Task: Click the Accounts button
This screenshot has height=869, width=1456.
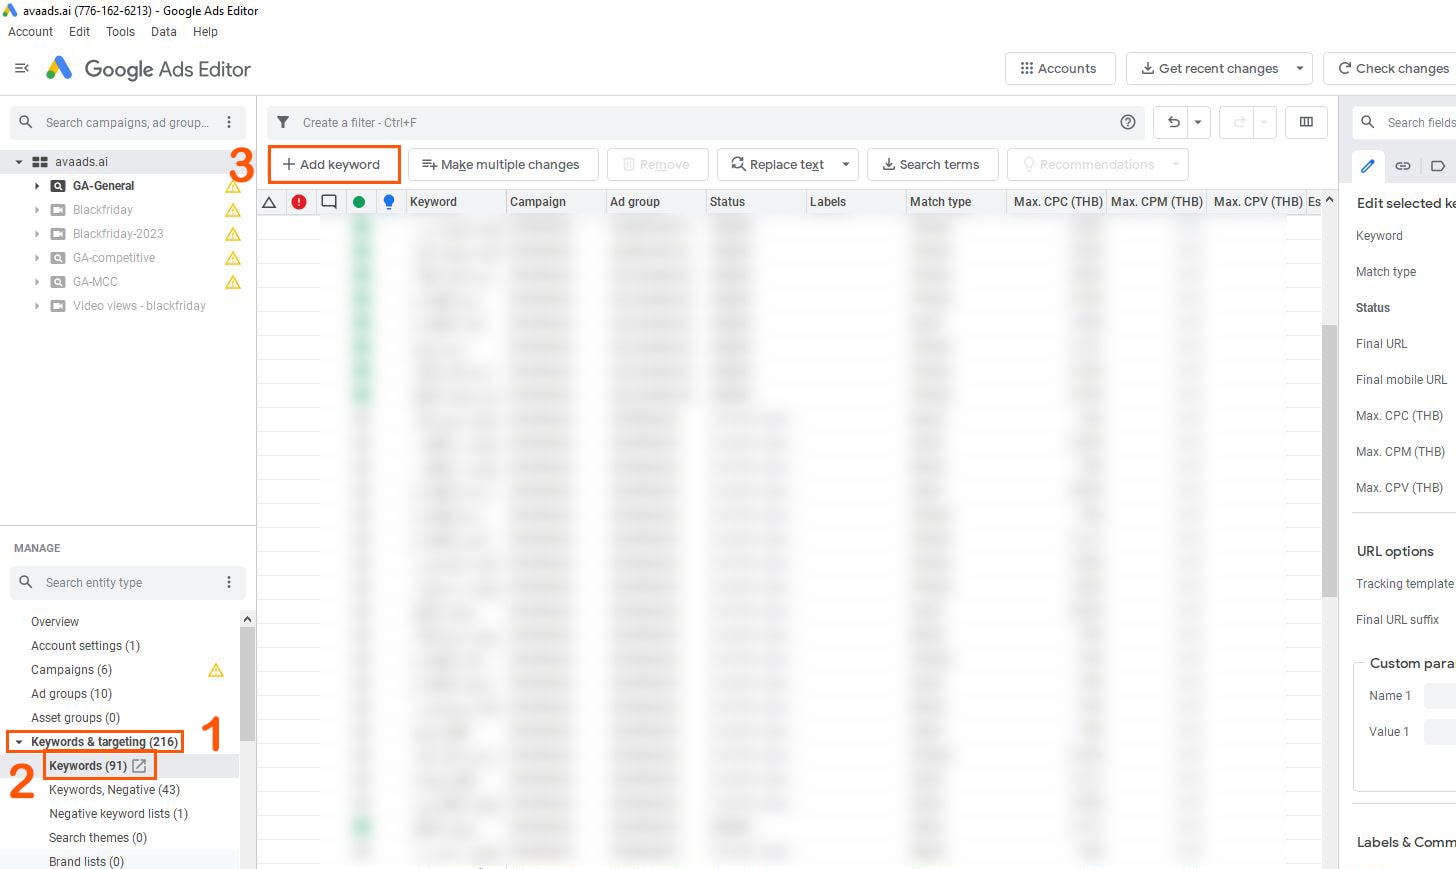Action: (x=1059, y=69)
